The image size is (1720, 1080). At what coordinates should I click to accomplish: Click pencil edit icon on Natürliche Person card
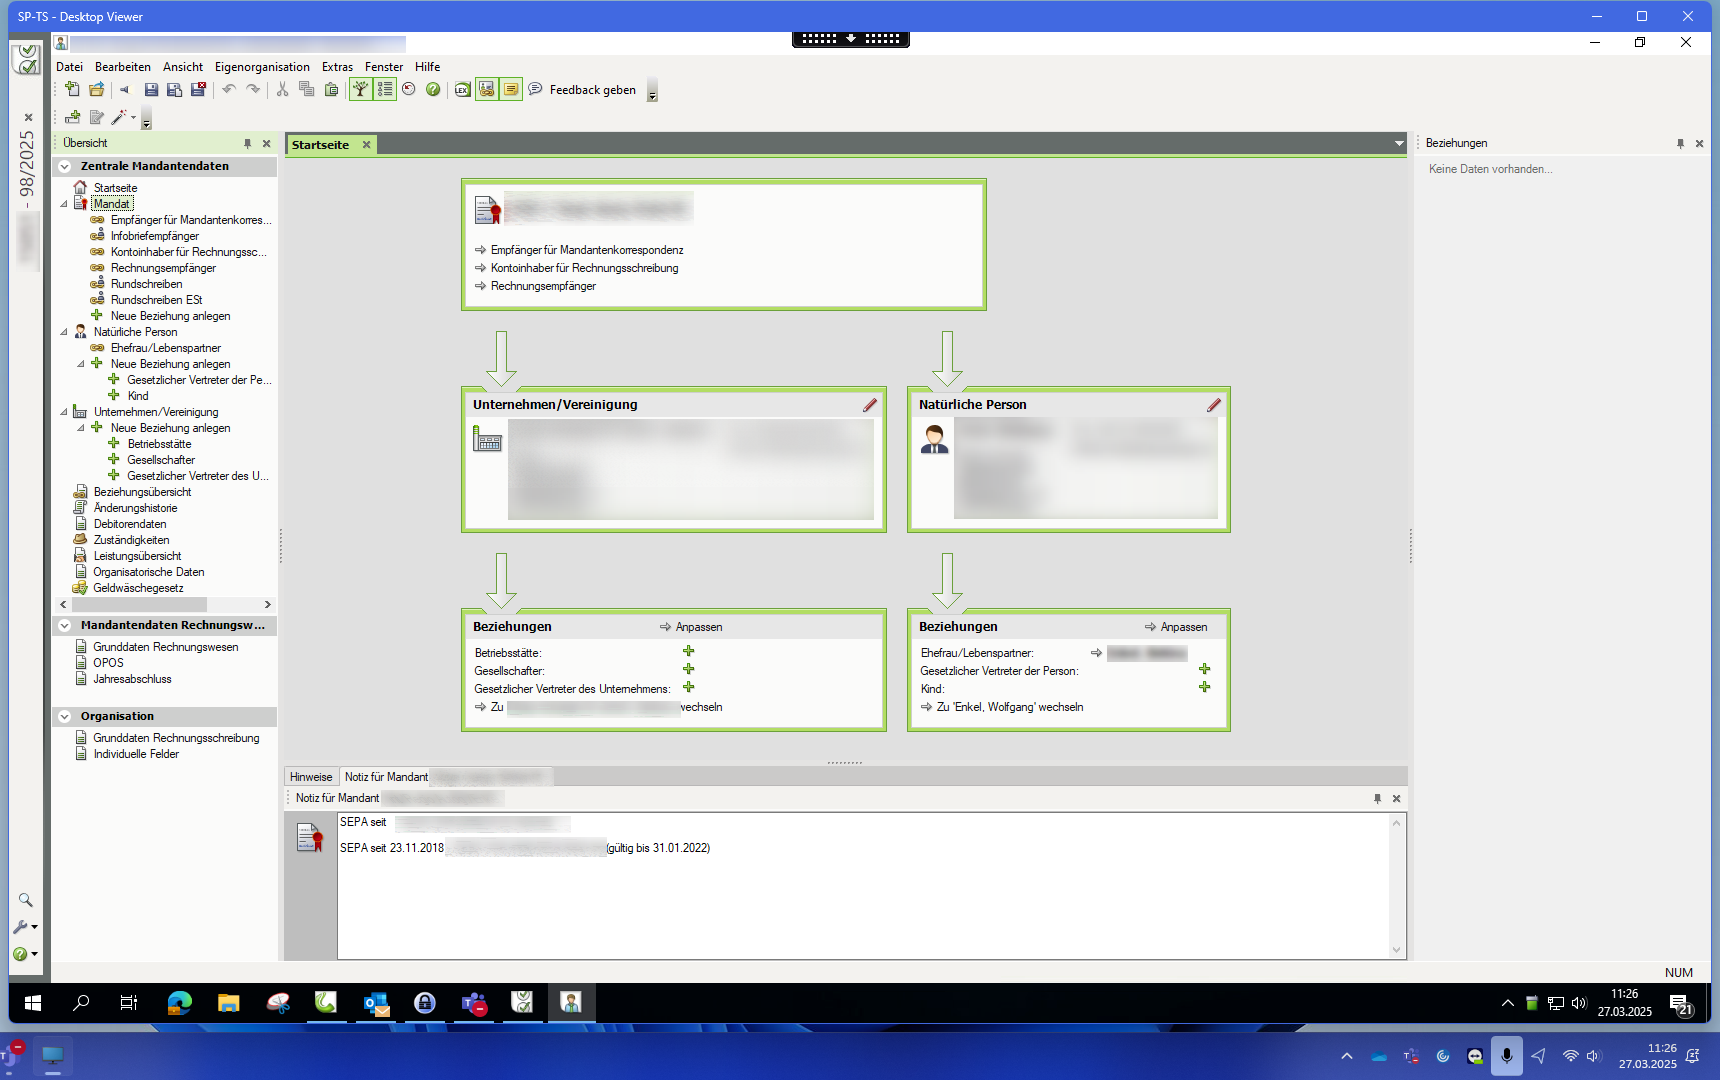pos(1214,405)
